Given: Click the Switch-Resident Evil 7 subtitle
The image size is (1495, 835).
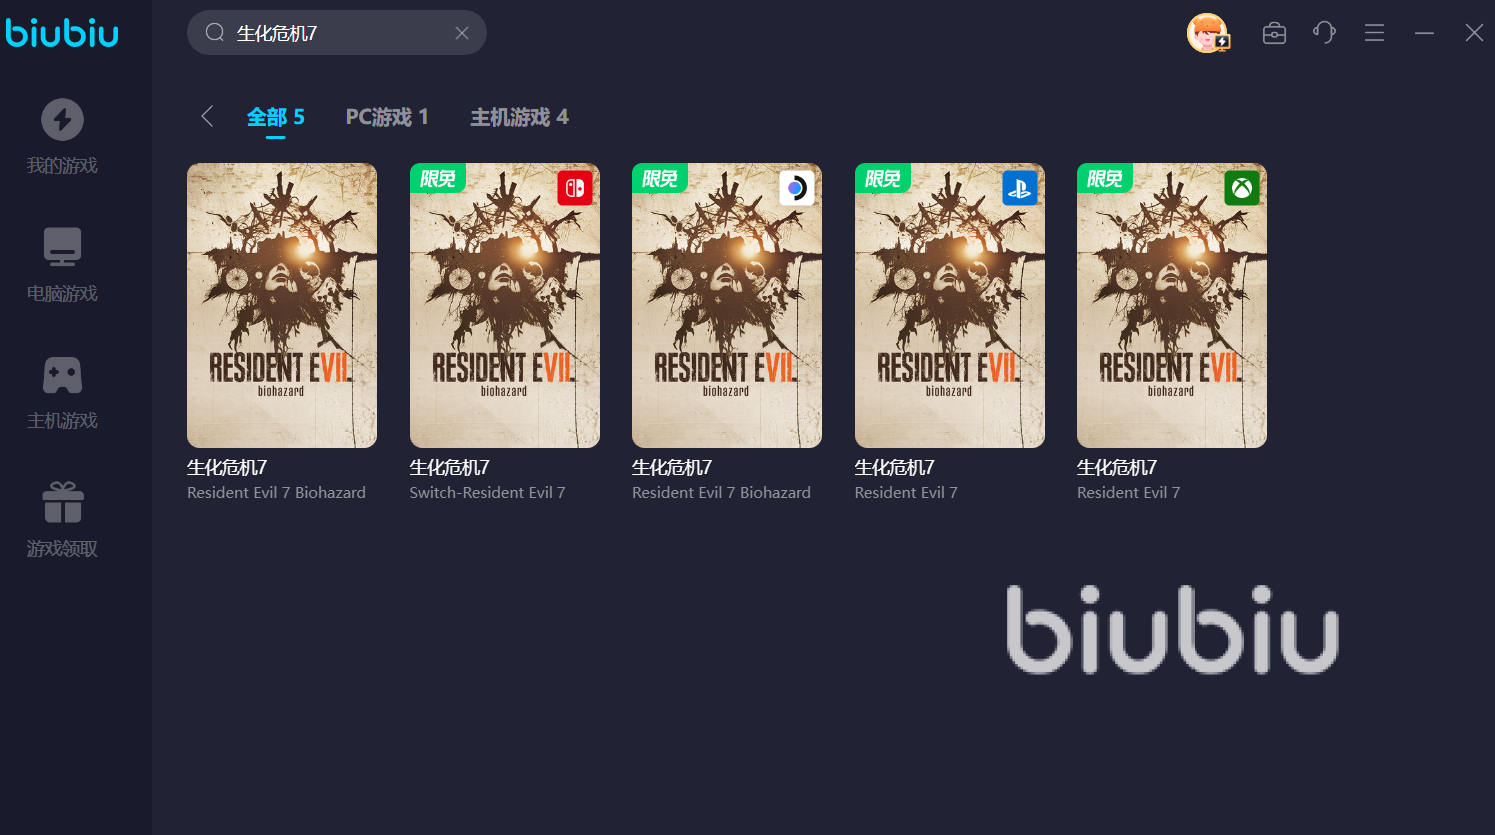Looking at the screenshot, I should (488, 492).
